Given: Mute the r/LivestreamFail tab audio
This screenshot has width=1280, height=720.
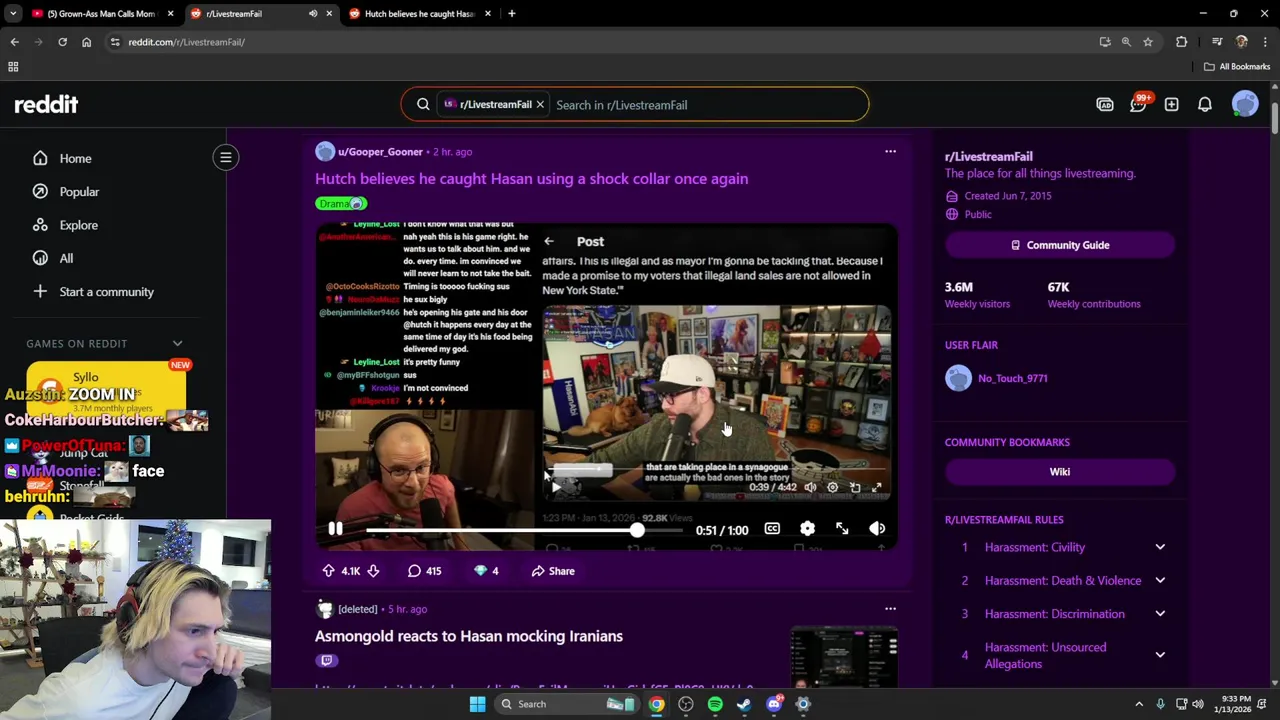Looking at the screenshot, I should (x=313, y=14).
